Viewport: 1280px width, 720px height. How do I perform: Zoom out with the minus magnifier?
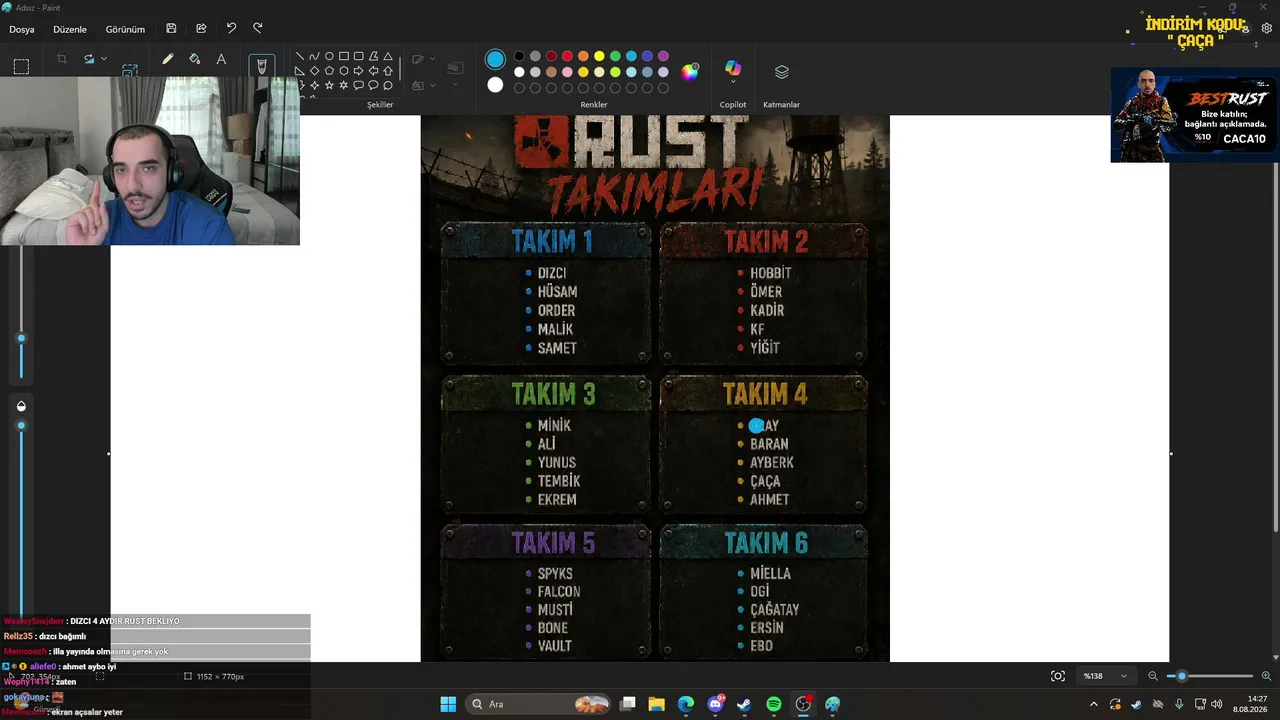click(x=1153, y=676)
